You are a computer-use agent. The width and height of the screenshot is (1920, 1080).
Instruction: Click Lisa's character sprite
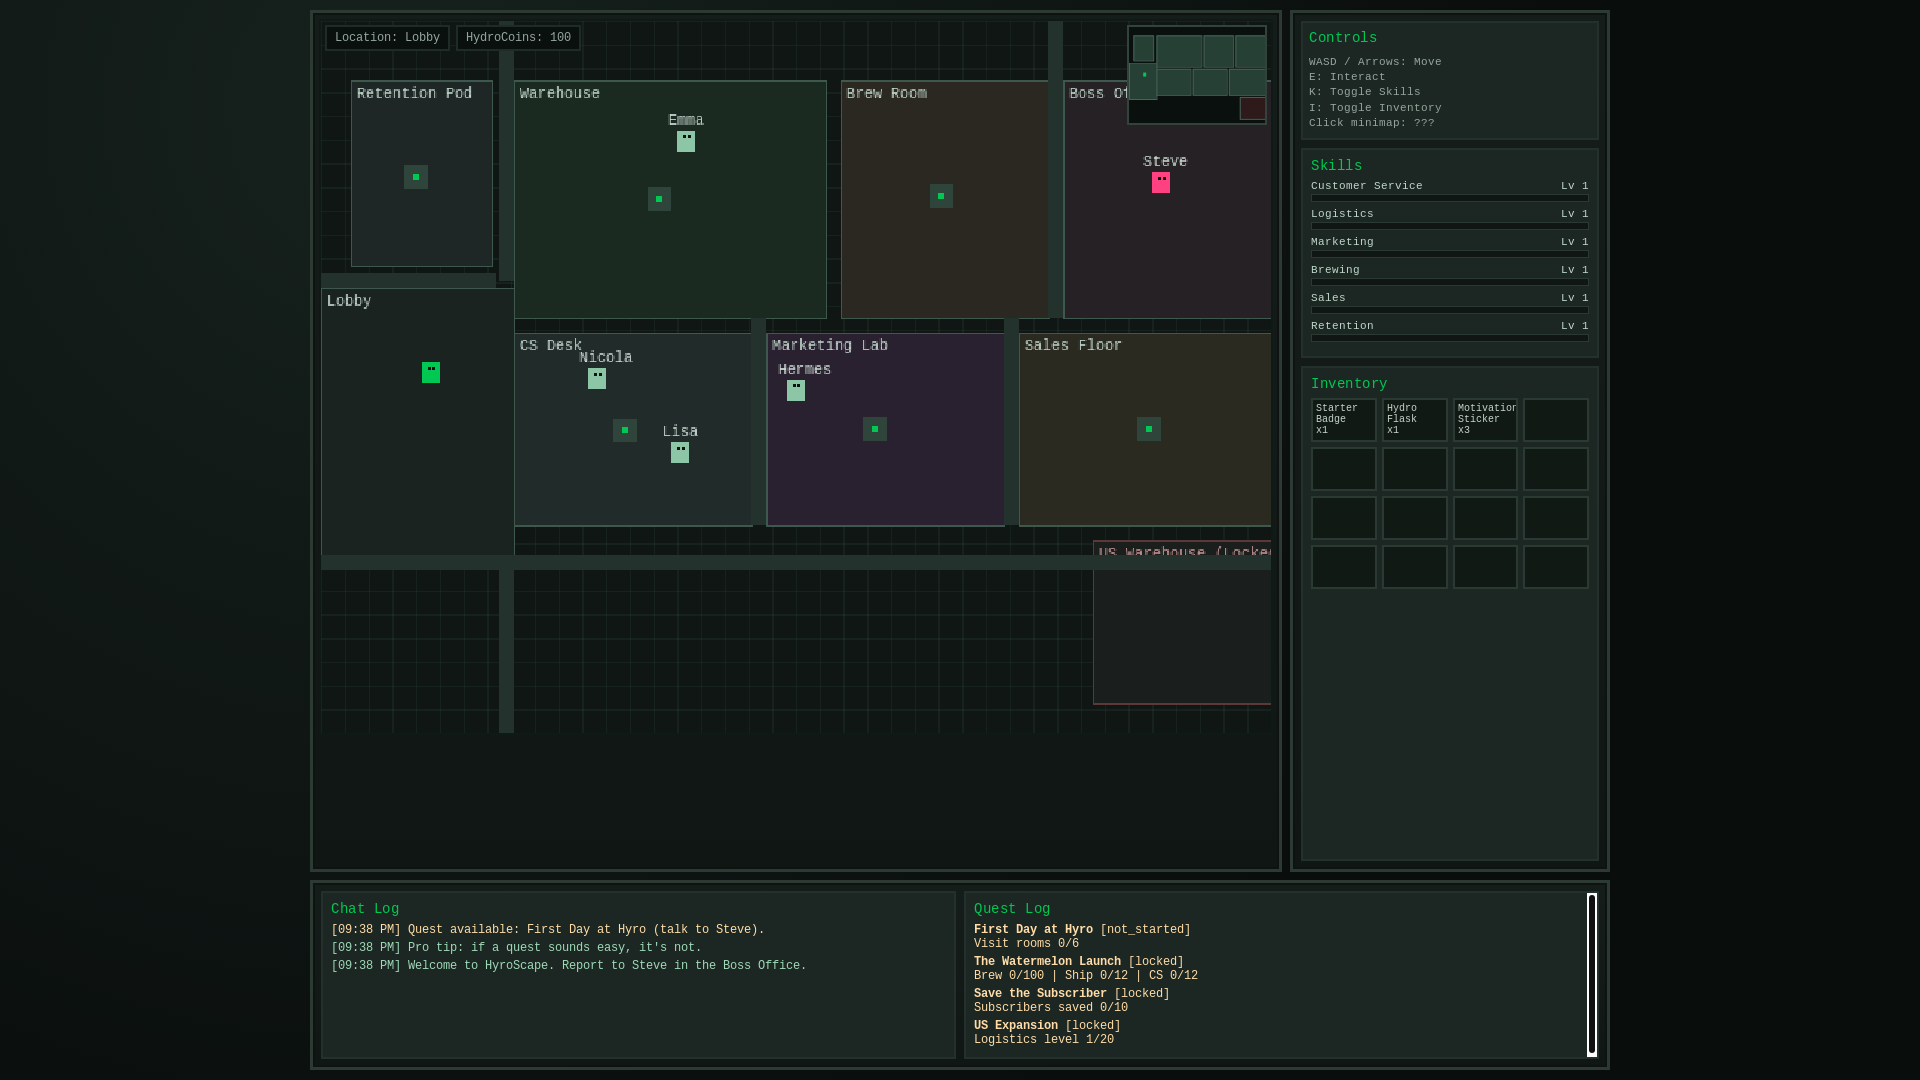click(679, 452)
